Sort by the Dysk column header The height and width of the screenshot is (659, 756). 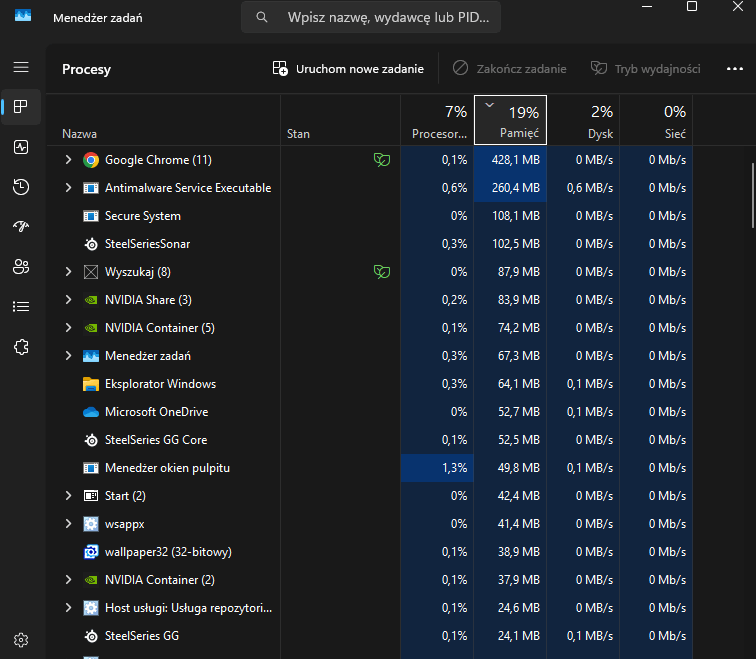[583, 120]
